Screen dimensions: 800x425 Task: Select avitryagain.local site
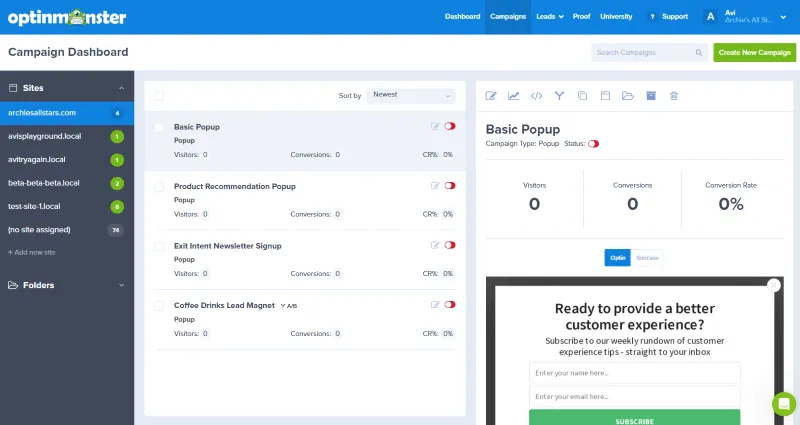(x=67, y=160)
